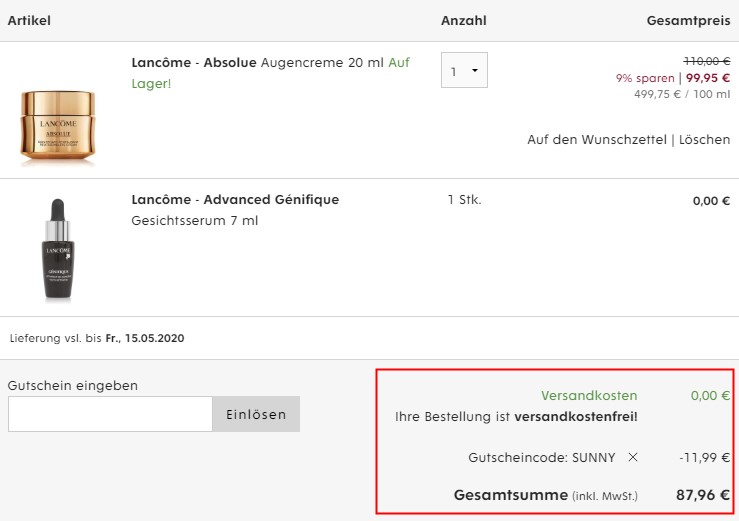Click the 87,96 € total amount
Screen dimensions: 739x521
click(x=703, y=495)
